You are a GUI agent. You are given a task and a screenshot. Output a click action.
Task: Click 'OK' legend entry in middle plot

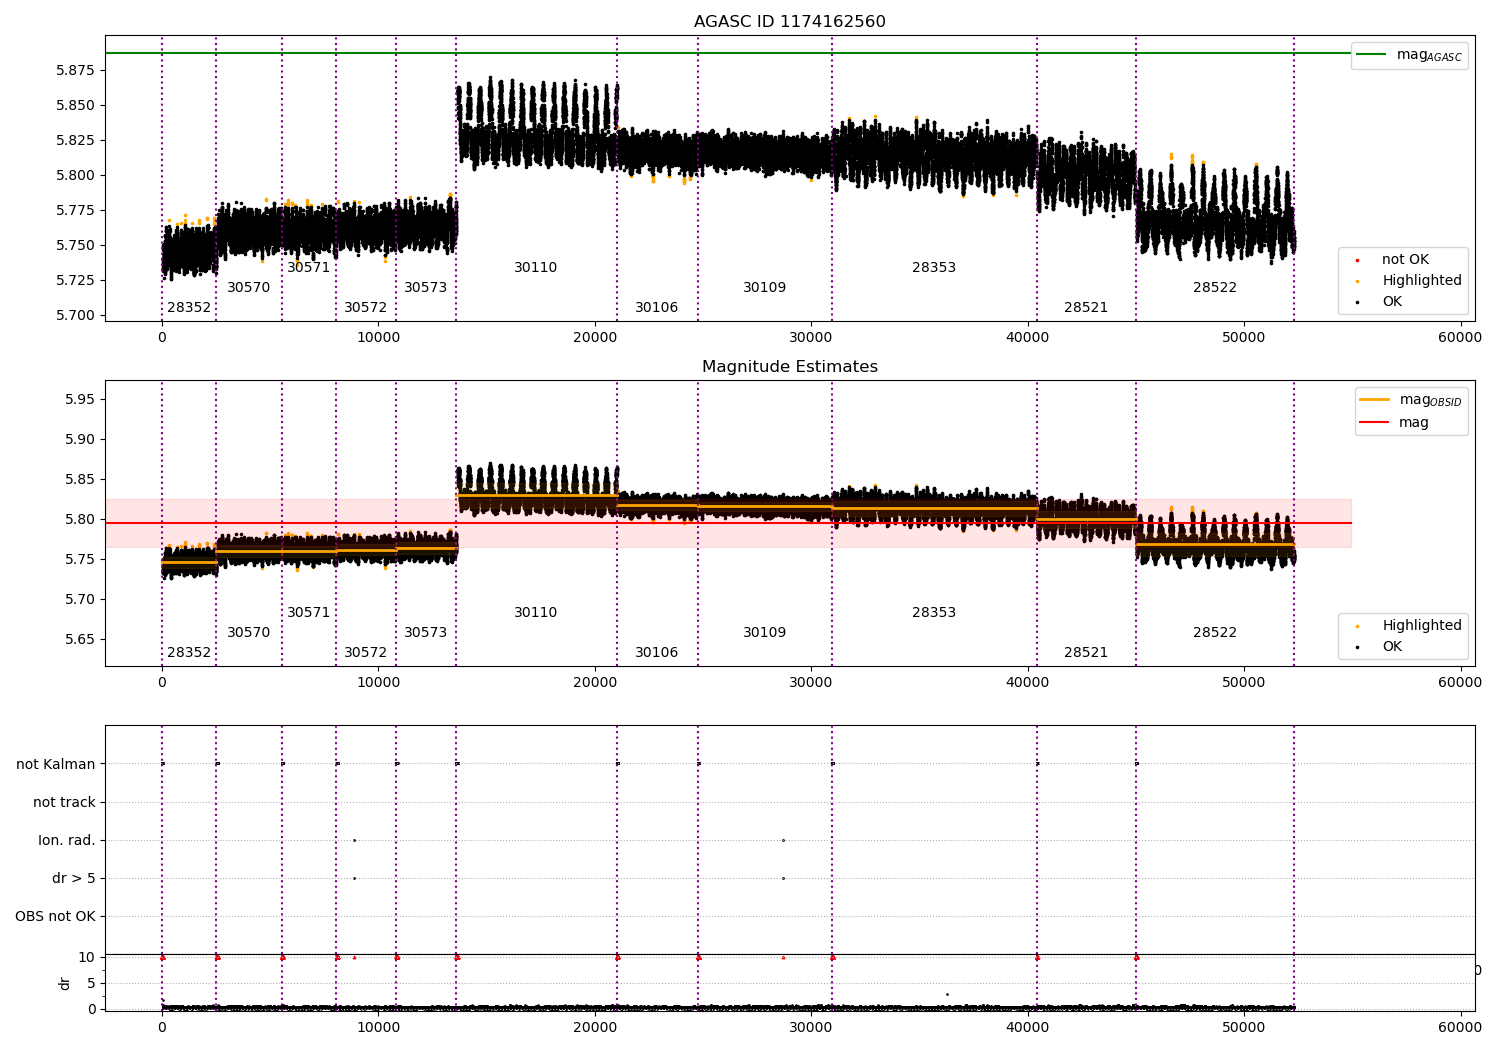tap(1379, 647)
